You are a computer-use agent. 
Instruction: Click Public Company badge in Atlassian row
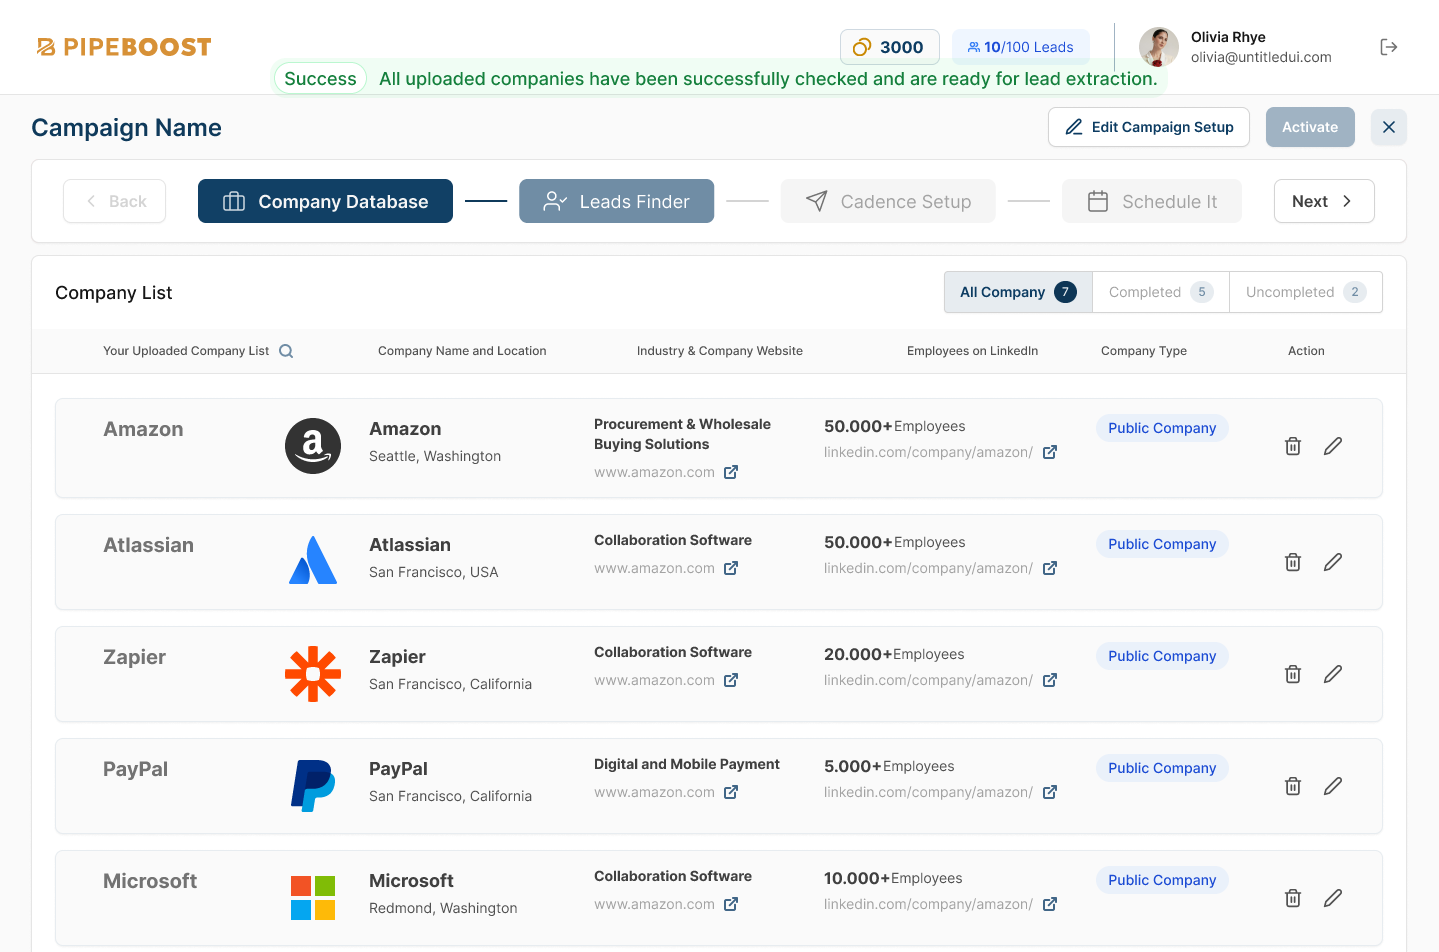[x=1162, y=544]
